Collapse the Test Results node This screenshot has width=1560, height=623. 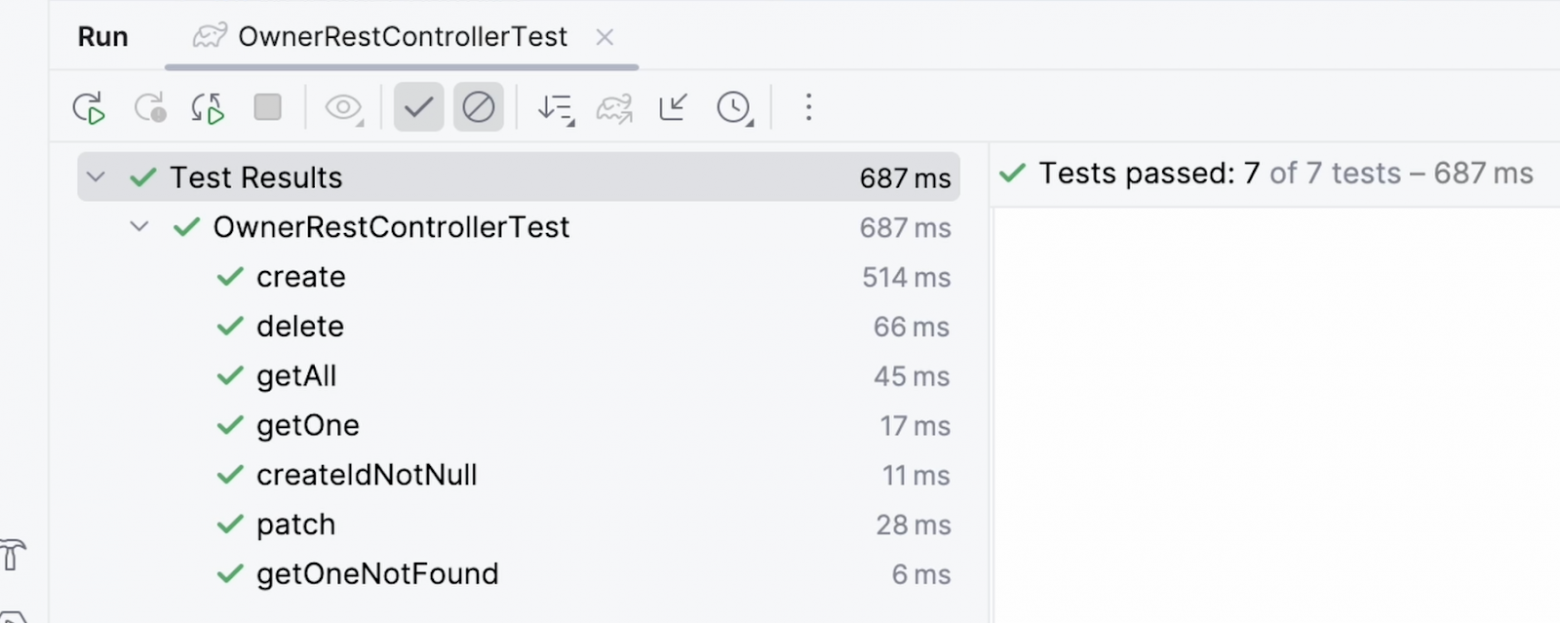click(95, 177)
